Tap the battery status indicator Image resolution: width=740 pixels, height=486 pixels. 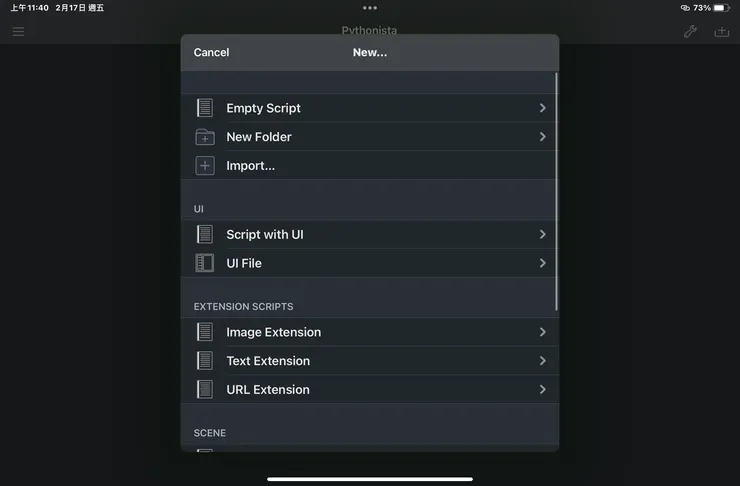719,8
